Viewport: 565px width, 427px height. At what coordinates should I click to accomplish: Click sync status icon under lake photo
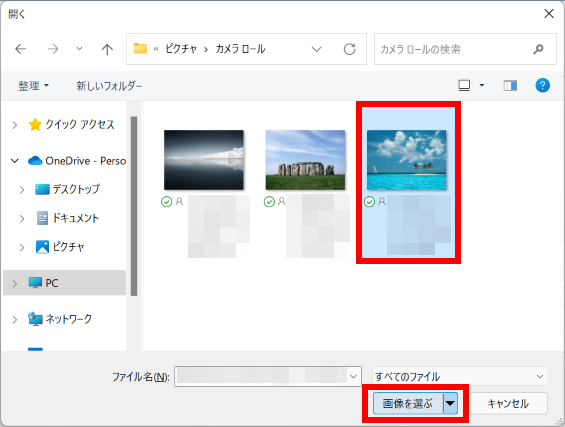point(166,202)
